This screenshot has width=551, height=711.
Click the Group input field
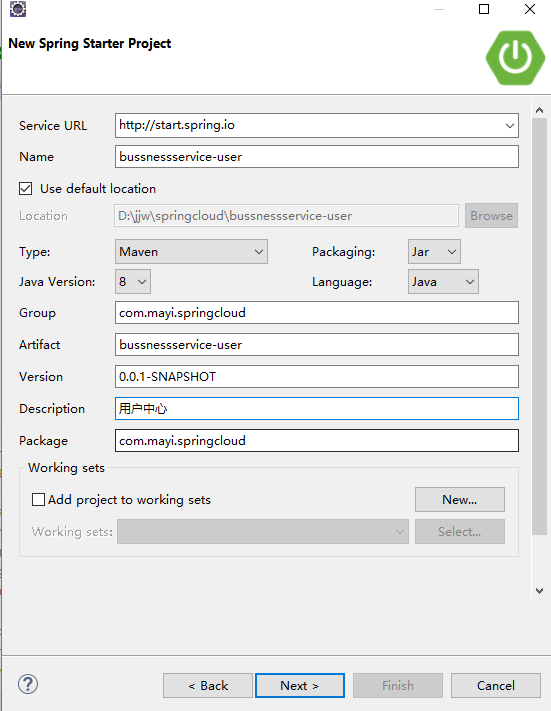(x=317, y=312)
